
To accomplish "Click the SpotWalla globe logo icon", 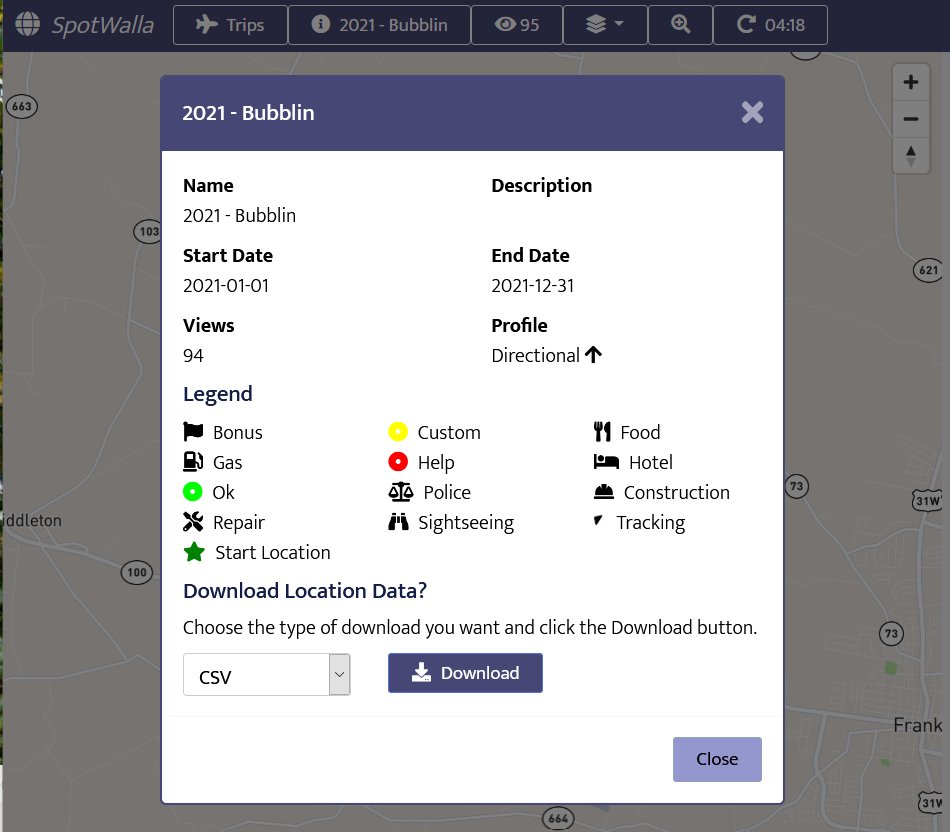I will coord(28,24).
